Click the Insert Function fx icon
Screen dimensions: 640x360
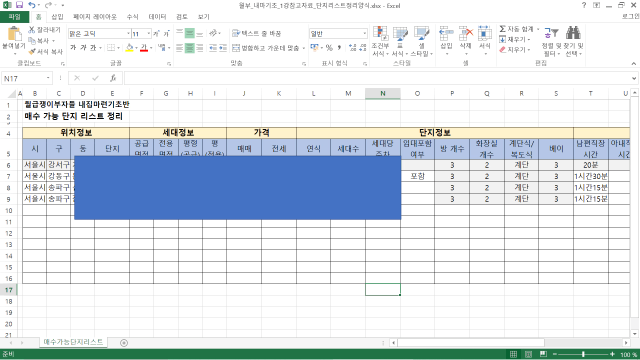(x=113, y=78)
